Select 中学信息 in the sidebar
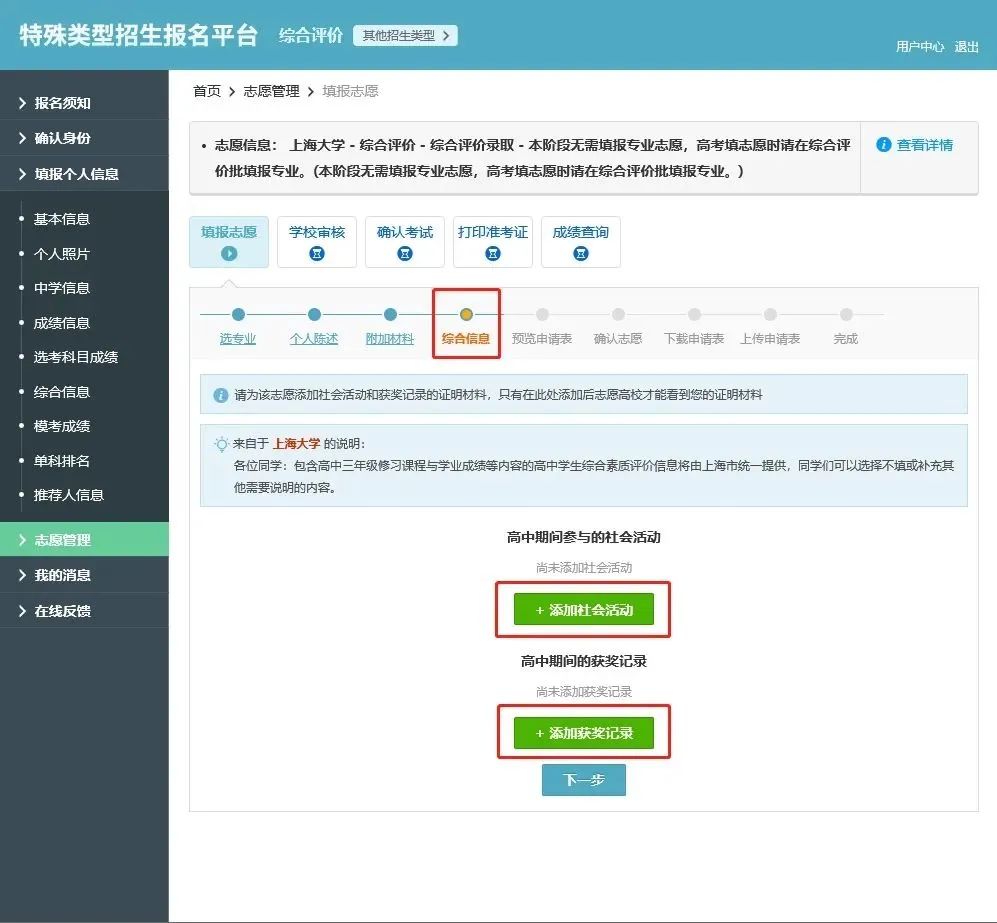 (x=62, y=288)
